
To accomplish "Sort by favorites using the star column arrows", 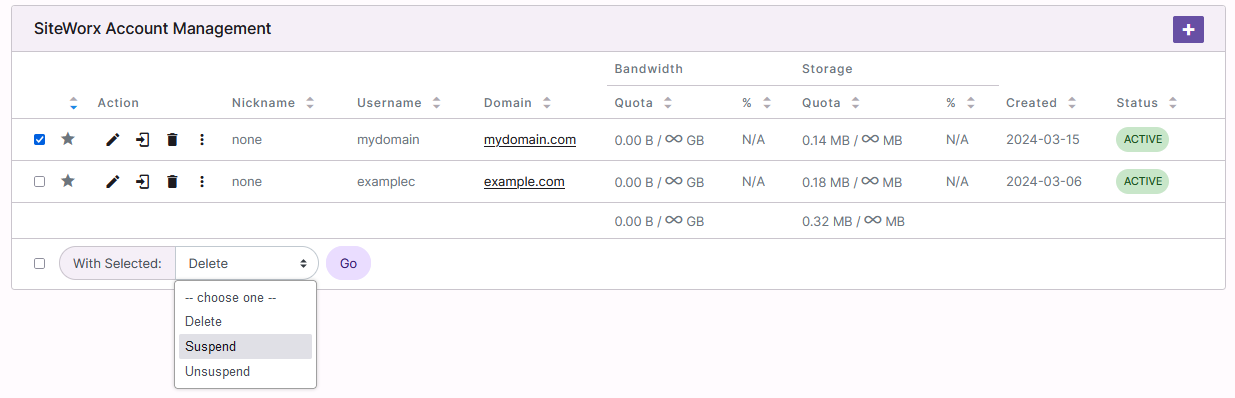I will (73, 103).
